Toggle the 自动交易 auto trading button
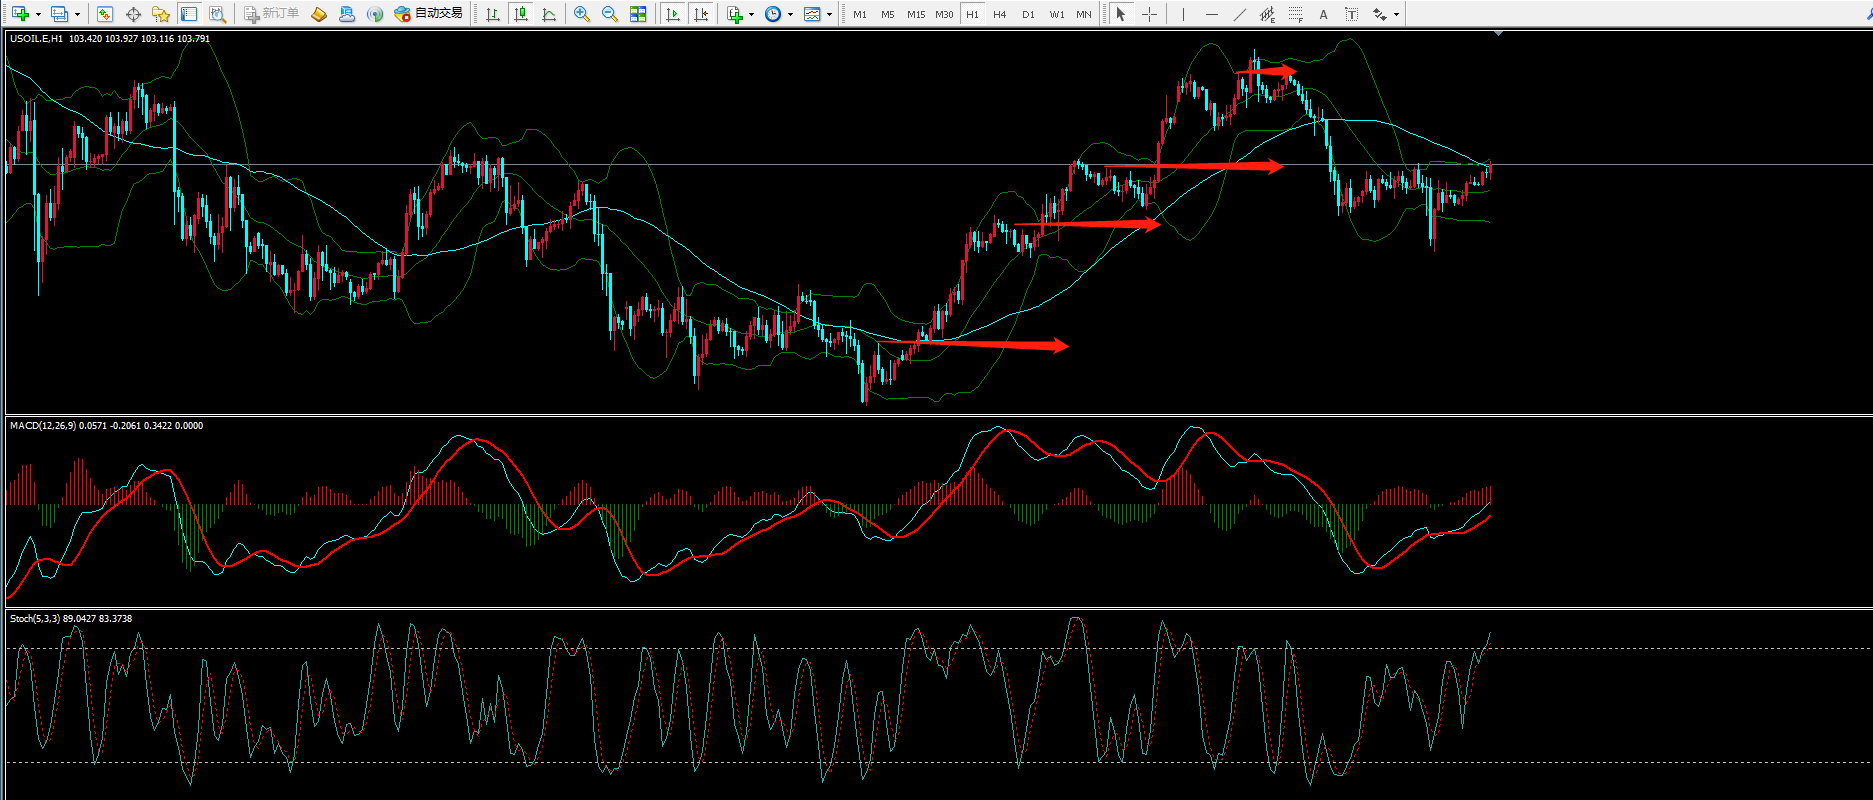 (x=429, y=14)
